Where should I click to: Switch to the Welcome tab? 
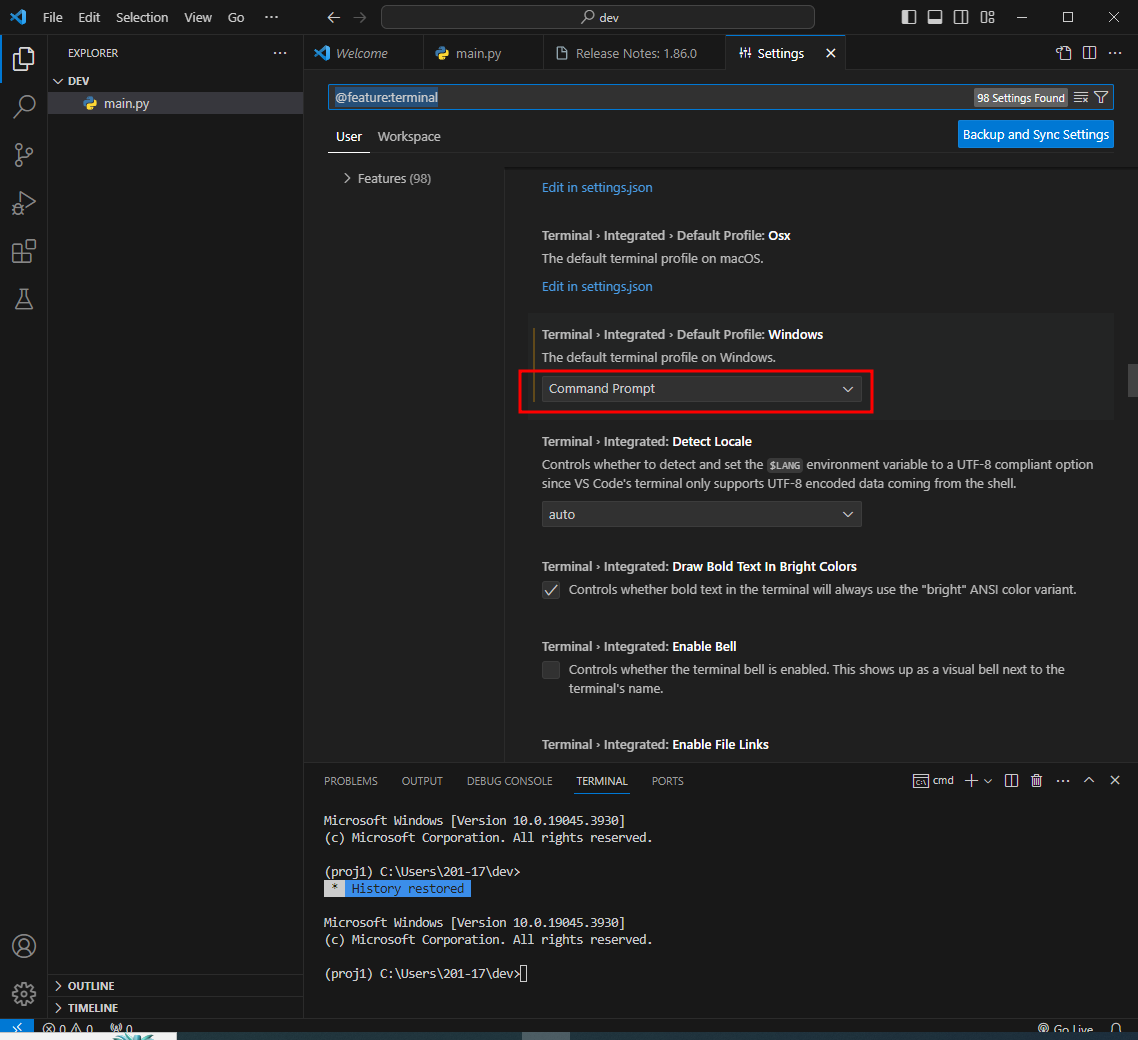pos(361,53)
